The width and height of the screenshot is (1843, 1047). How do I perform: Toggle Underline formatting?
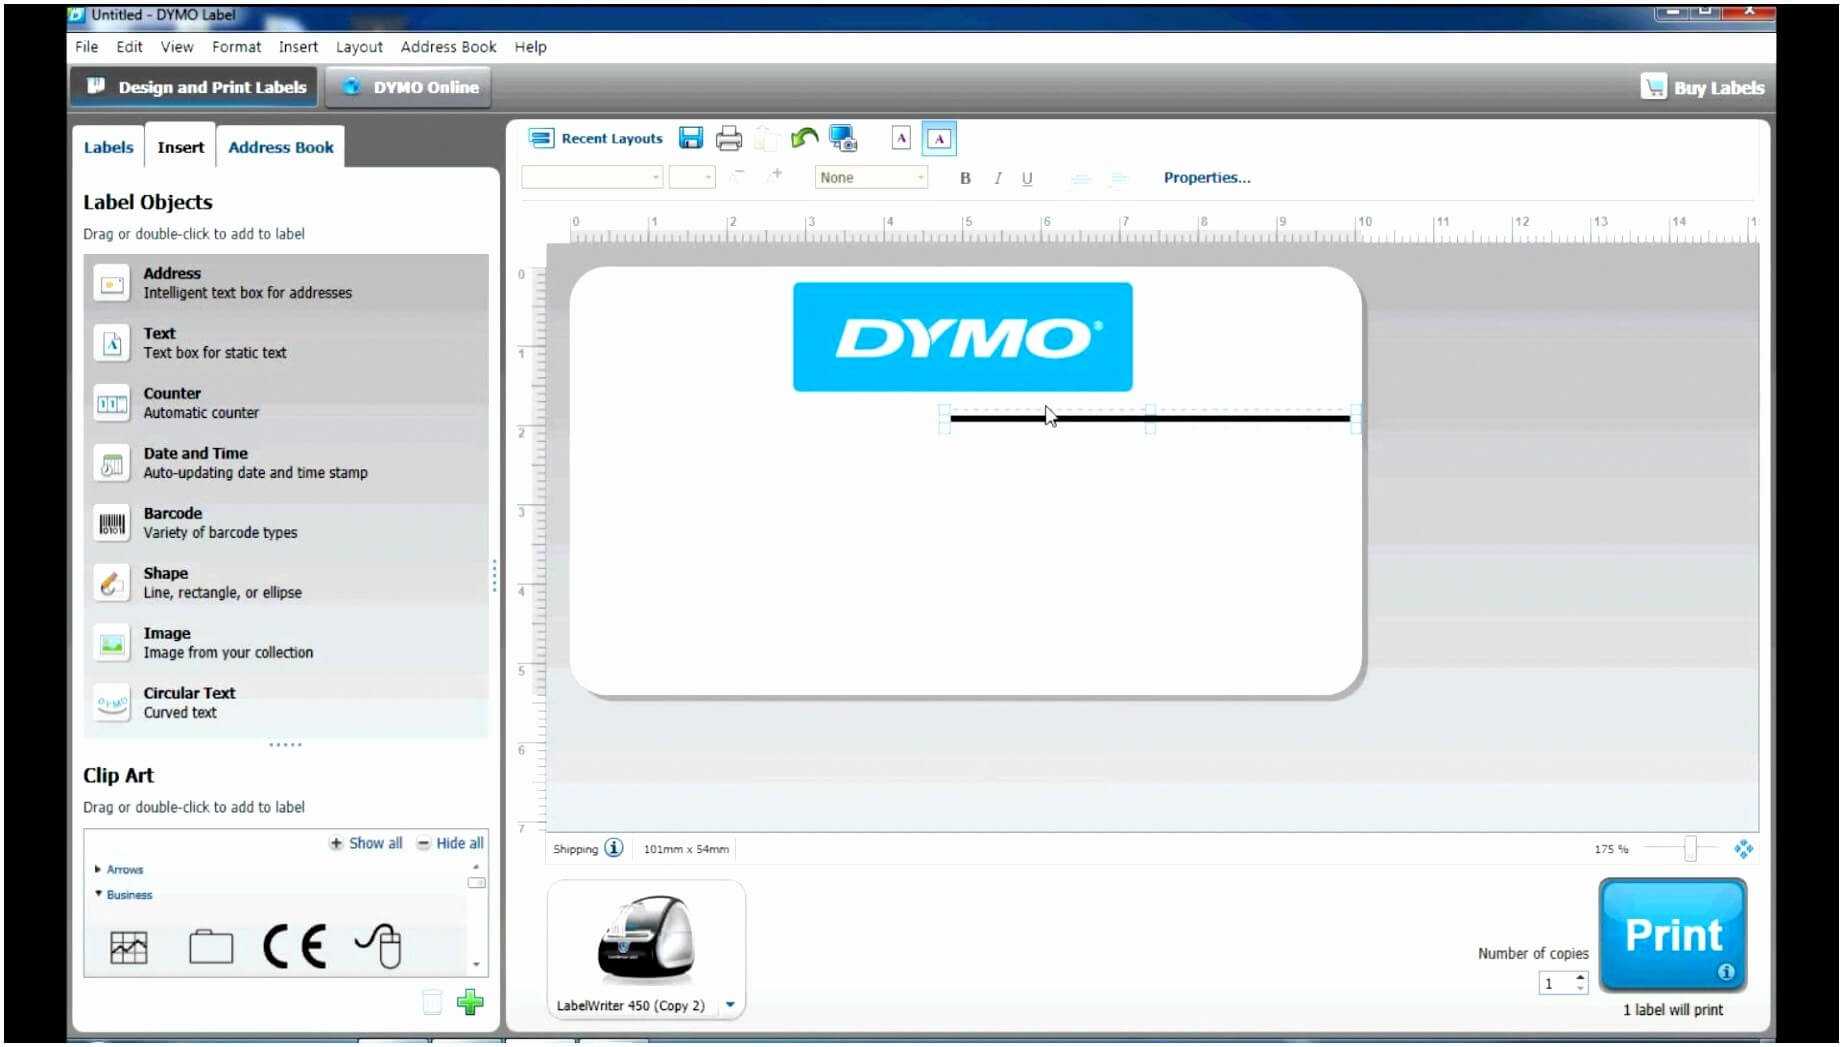pyautogui.click(x=1027, y=178)
